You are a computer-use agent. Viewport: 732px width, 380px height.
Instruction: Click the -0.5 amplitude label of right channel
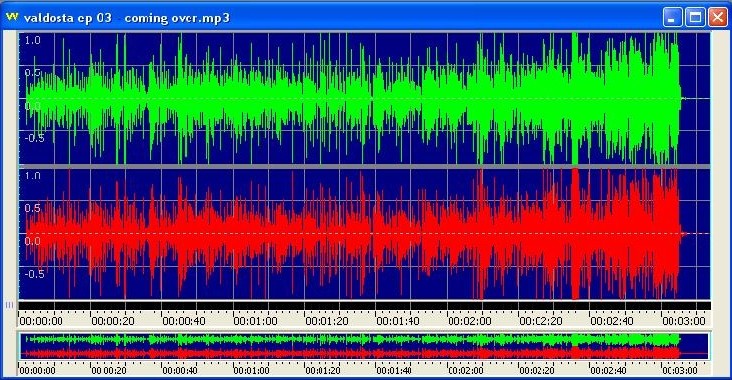point(34,274)
